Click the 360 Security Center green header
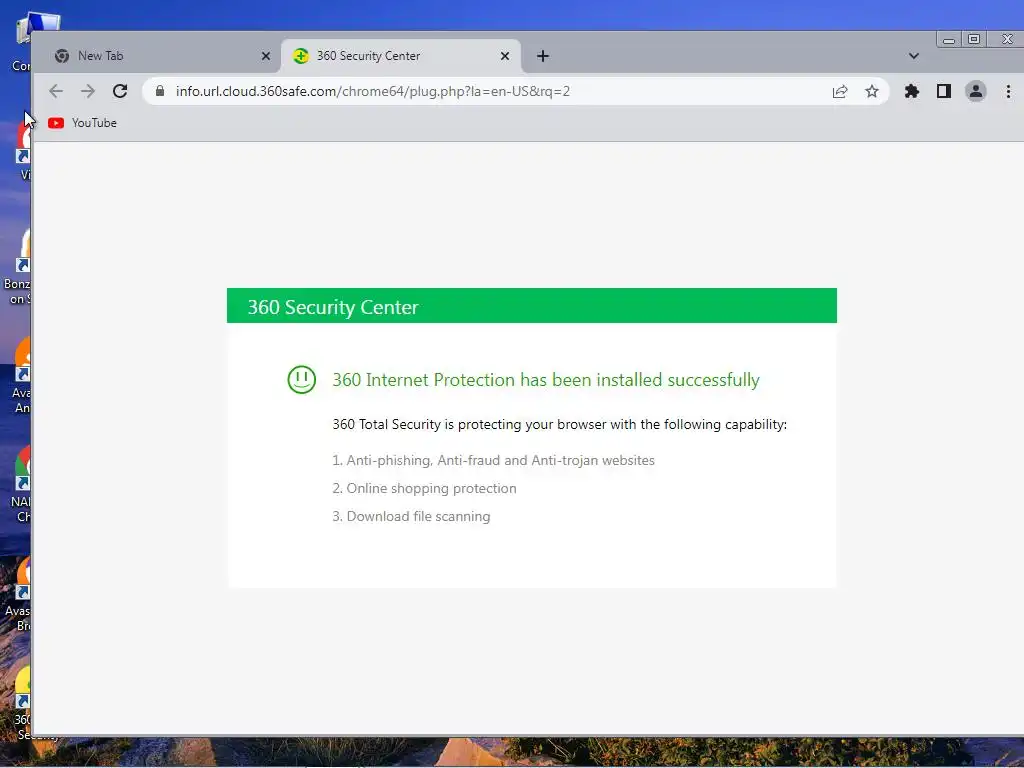Image resolution: width=1024 pixels, height=768 pixels. 532,306
